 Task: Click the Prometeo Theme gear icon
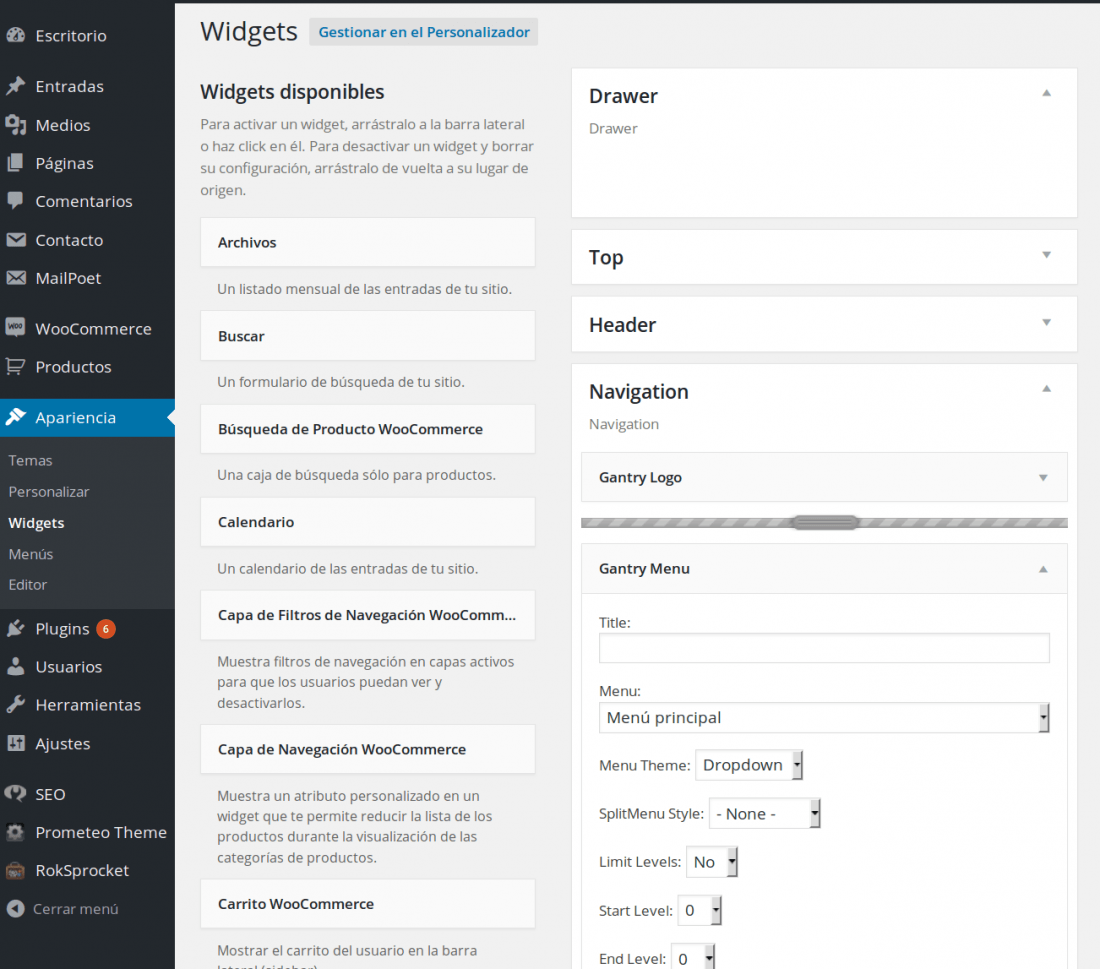[x=15, y=832]
